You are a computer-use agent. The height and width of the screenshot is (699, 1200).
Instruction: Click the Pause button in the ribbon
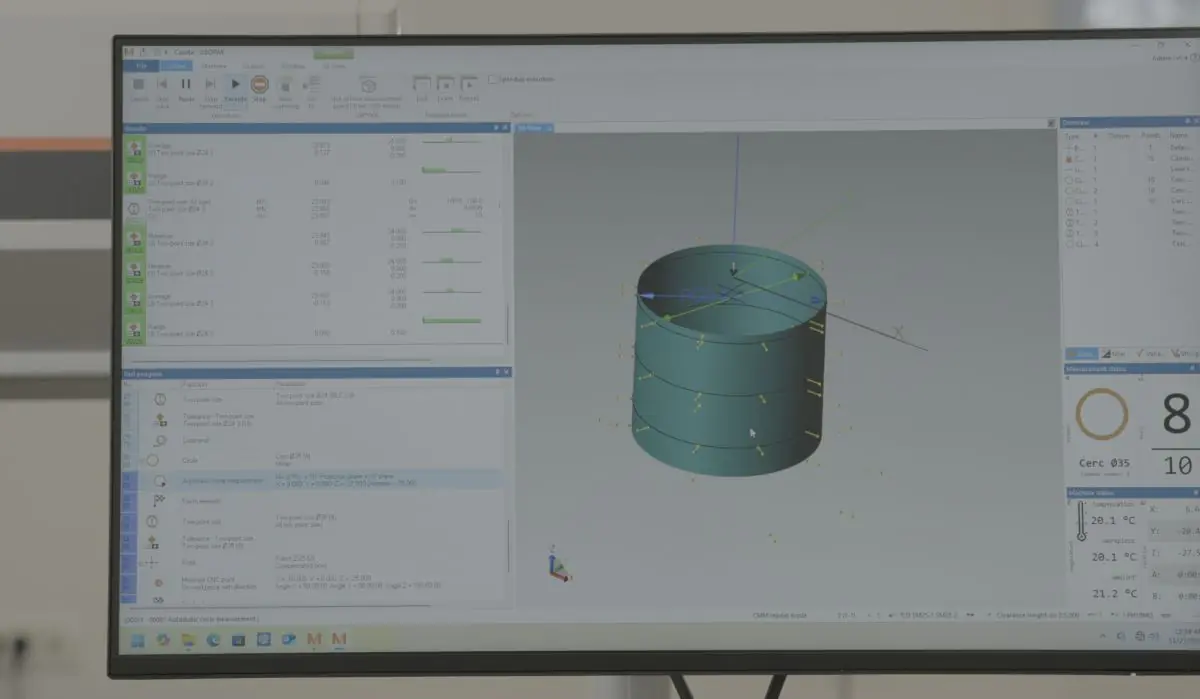pos(186,85)
